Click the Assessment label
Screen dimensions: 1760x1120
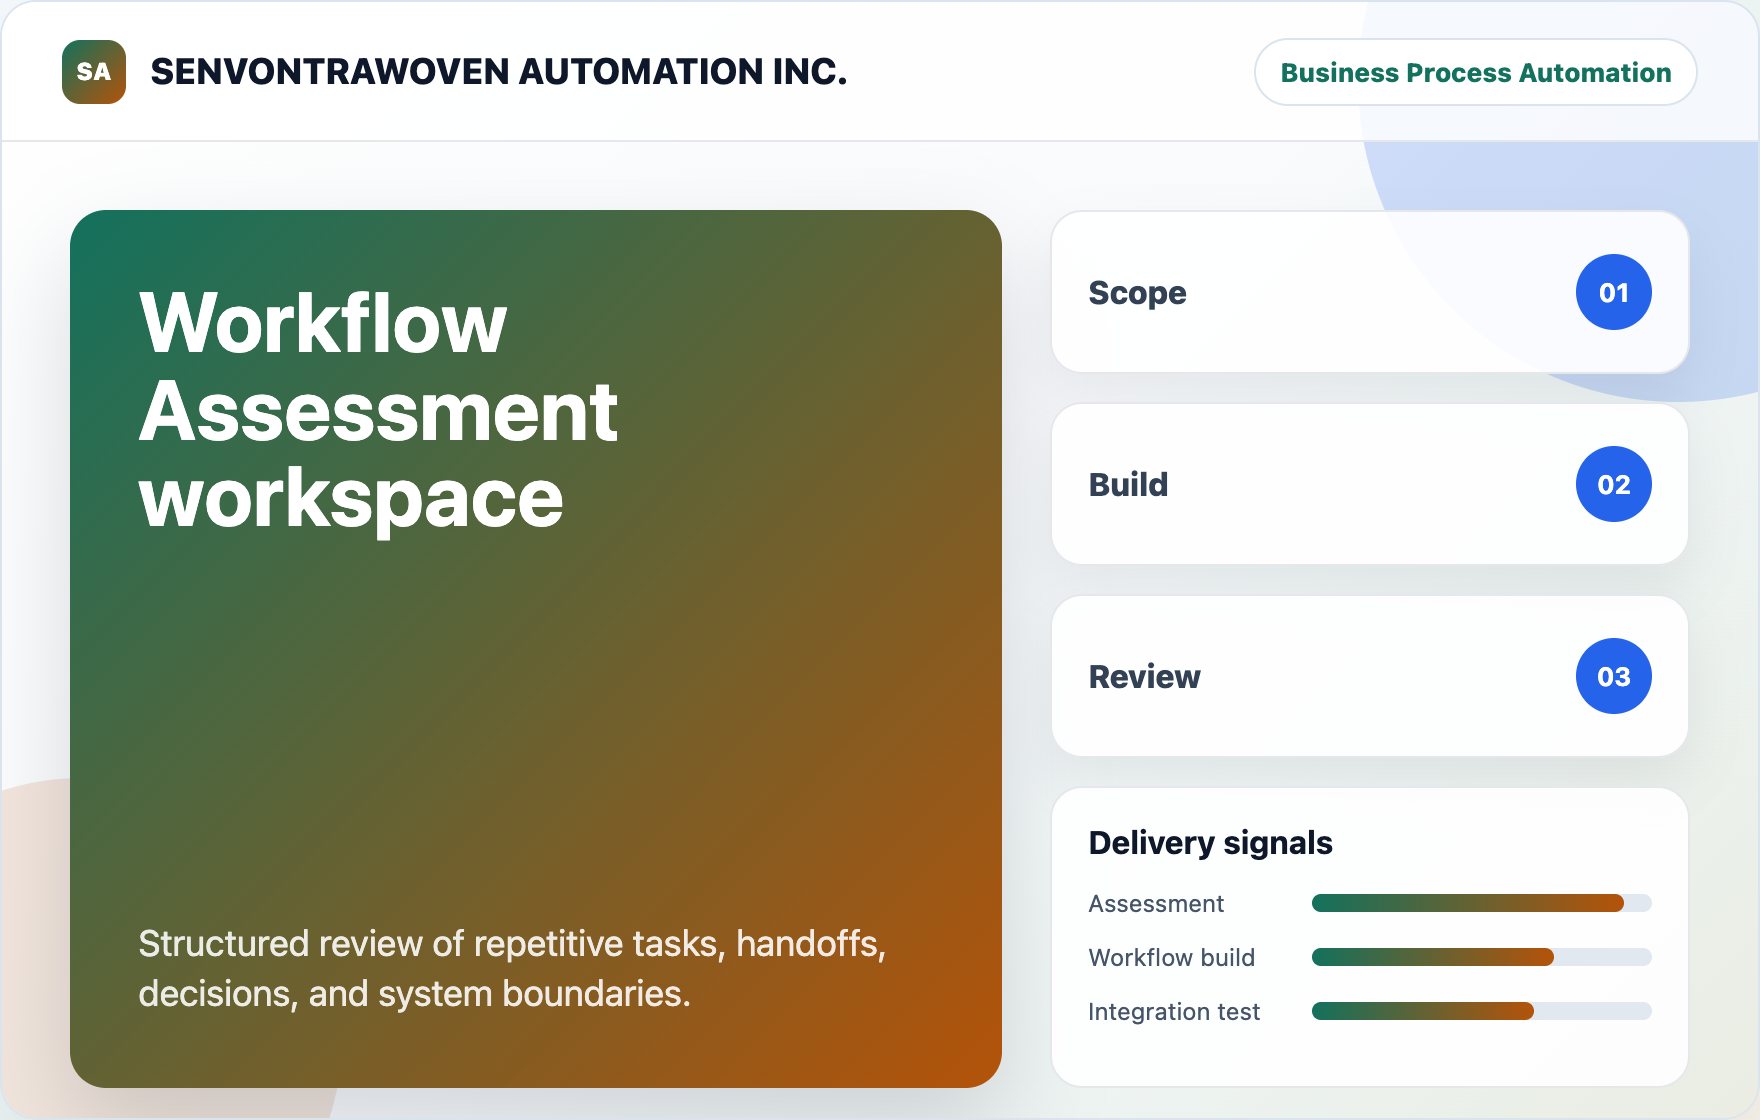[x=1156, y=903]
